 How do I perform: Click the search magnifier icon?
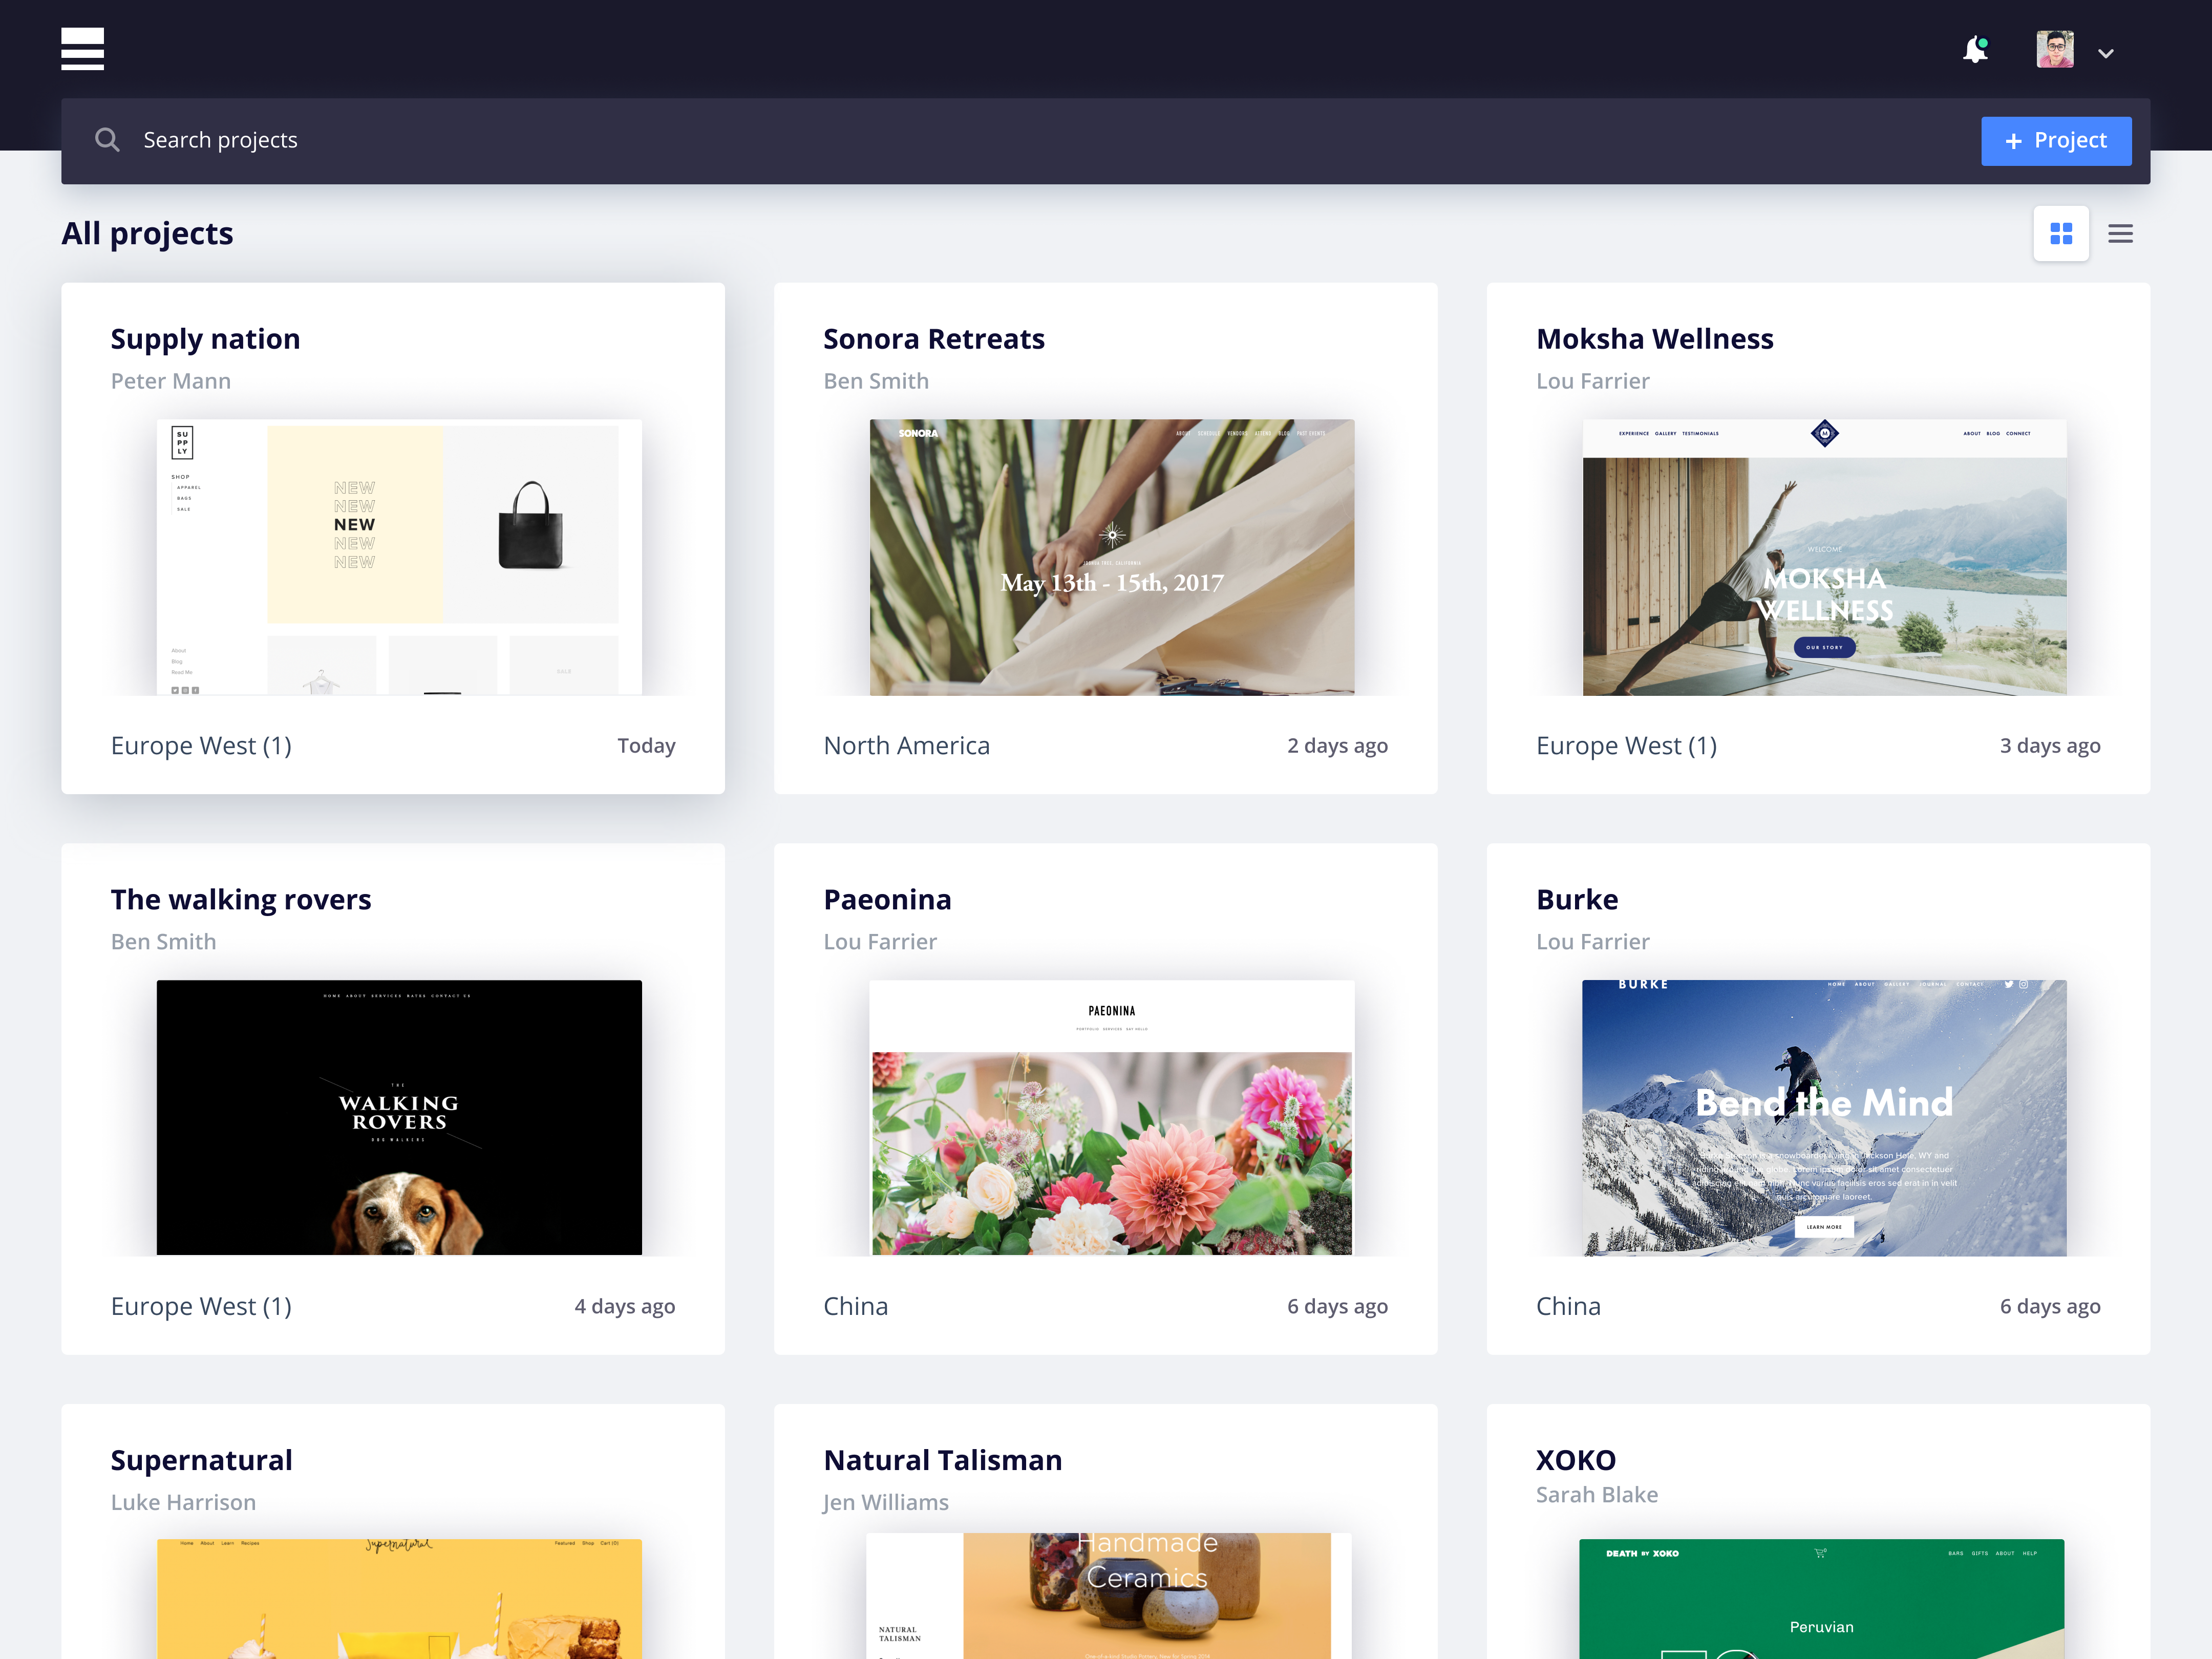pyautogui.click(x=107, y=140)
